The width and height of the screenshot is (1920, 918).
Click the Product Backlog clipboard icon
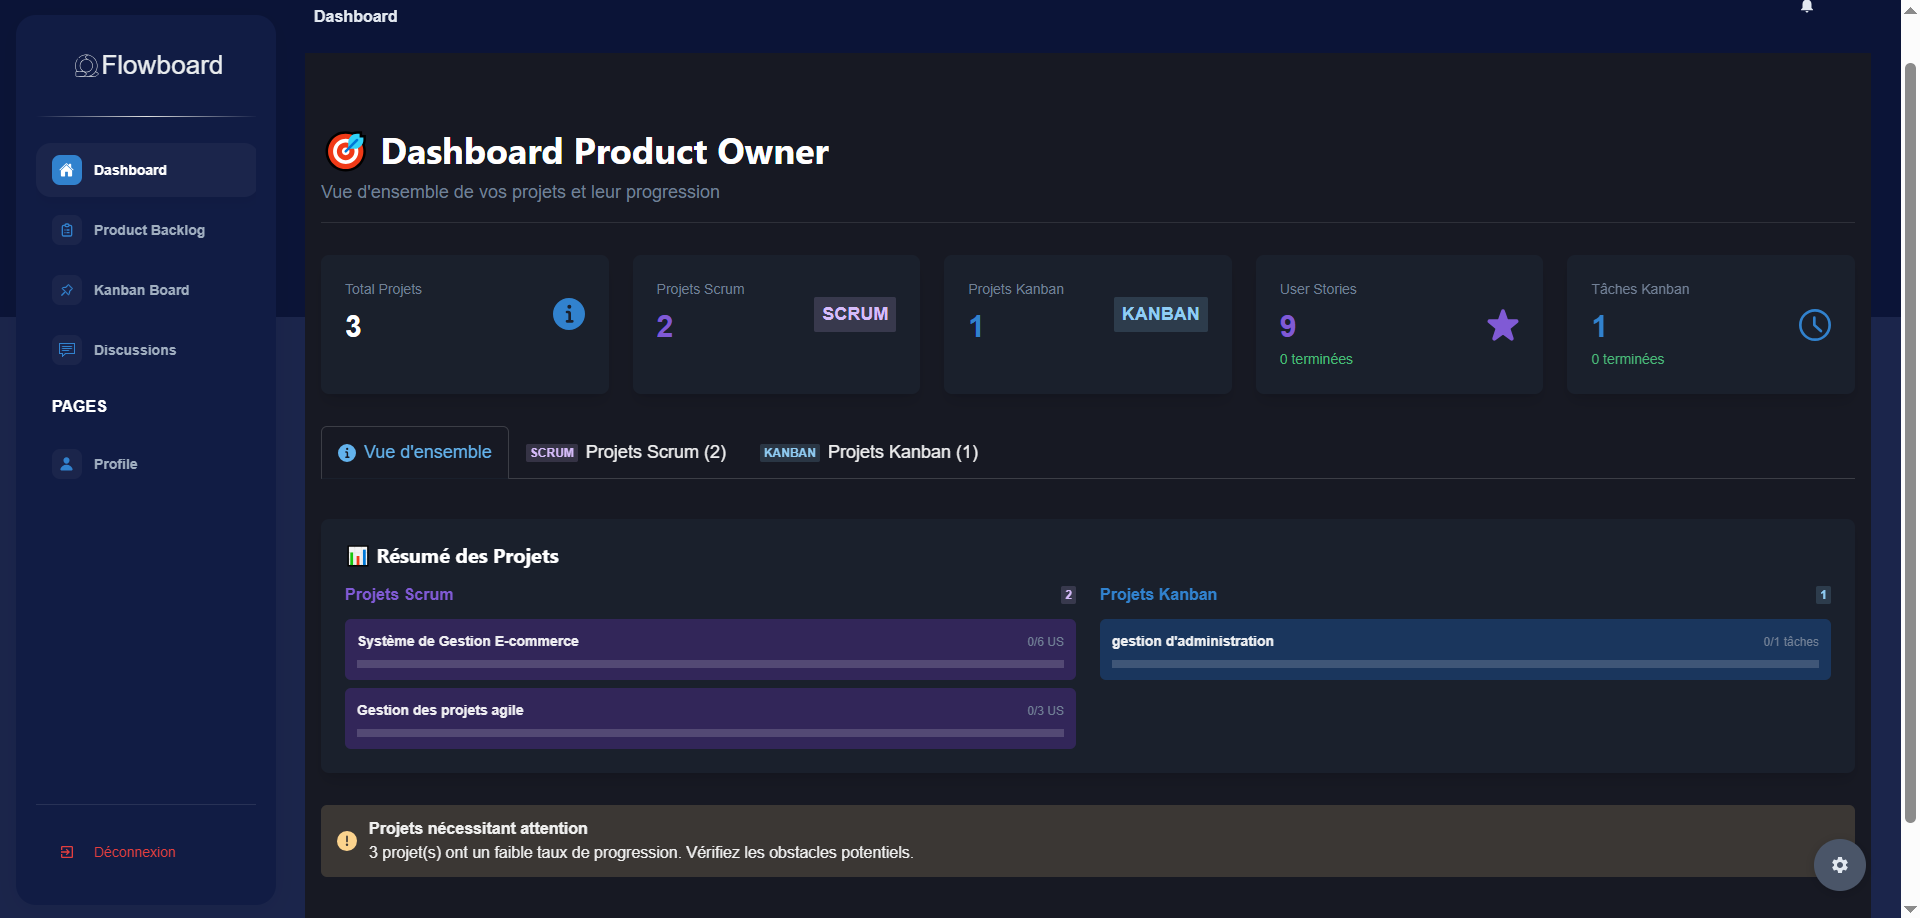pyautogui.click(x=67, y=230)
